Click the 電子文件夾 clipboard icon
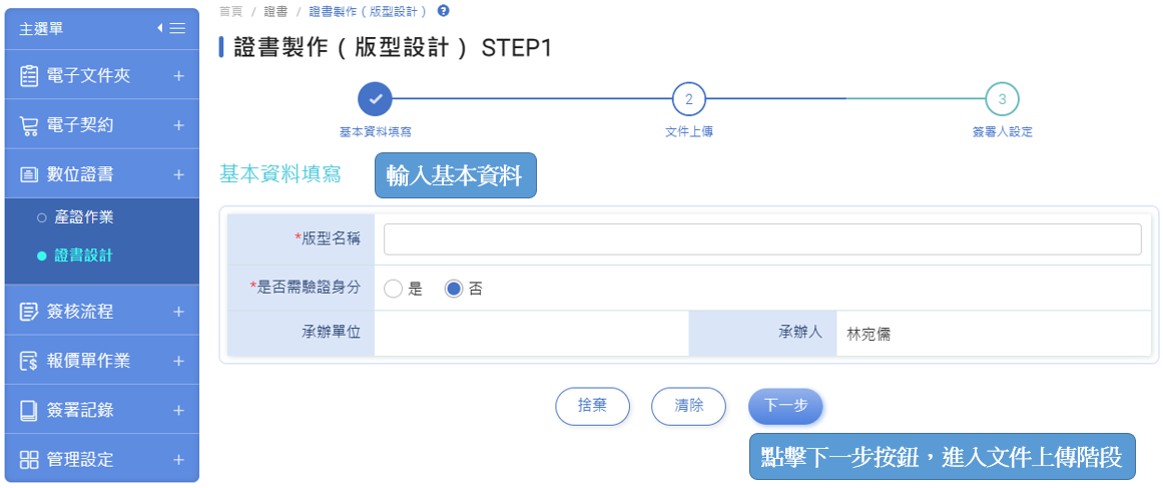The width and height of the screenshot is (1163, 488). pyautogui.click(x=29, y=76)
